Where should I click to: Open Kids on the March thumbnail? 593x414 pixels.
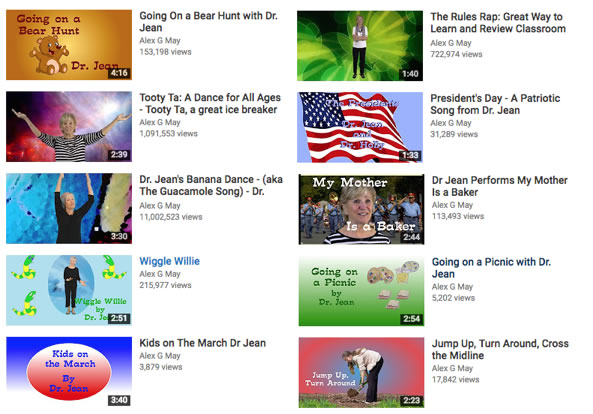[x=69, y=372]
